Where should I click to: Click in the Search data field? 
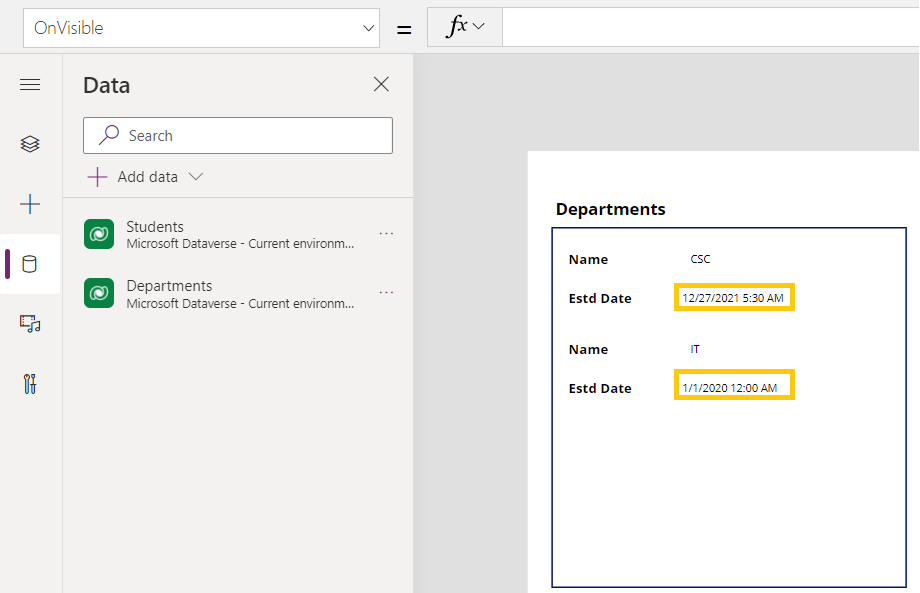[250, 136]
